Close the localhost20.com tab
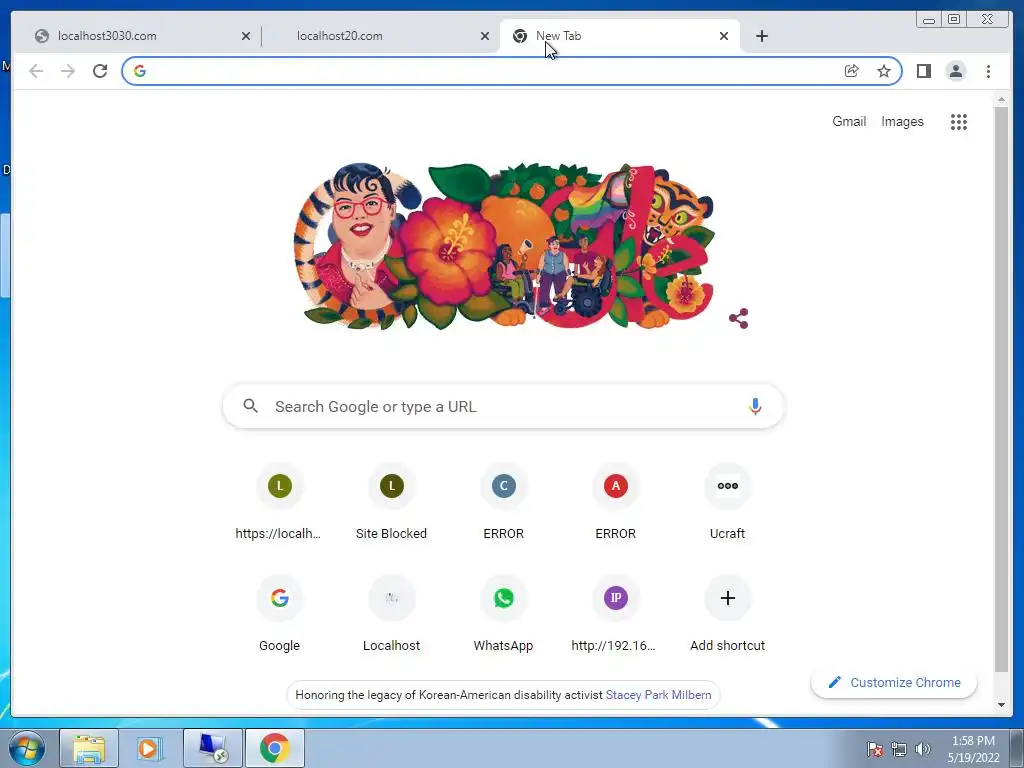Viewport: 1024px width, 768px height. [485, 36]
